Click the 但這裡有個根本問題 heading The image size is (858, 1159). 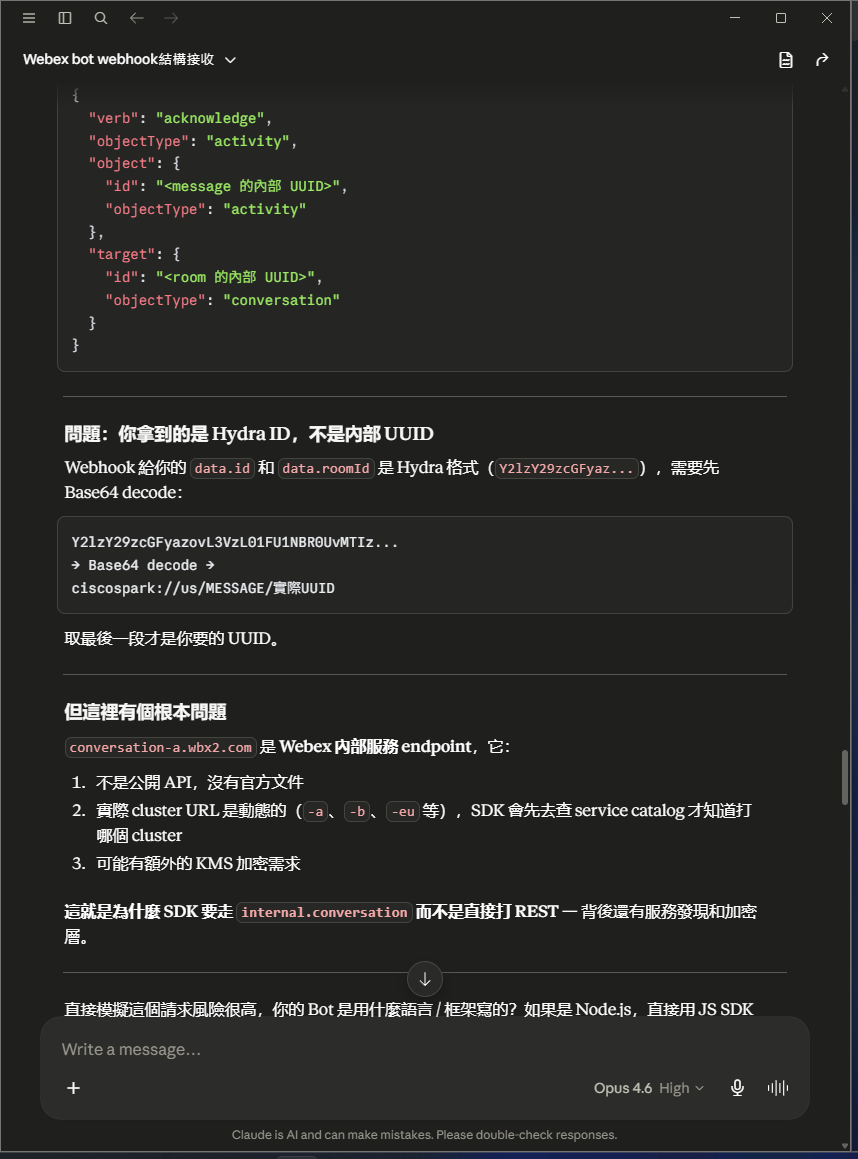point(146,712)
